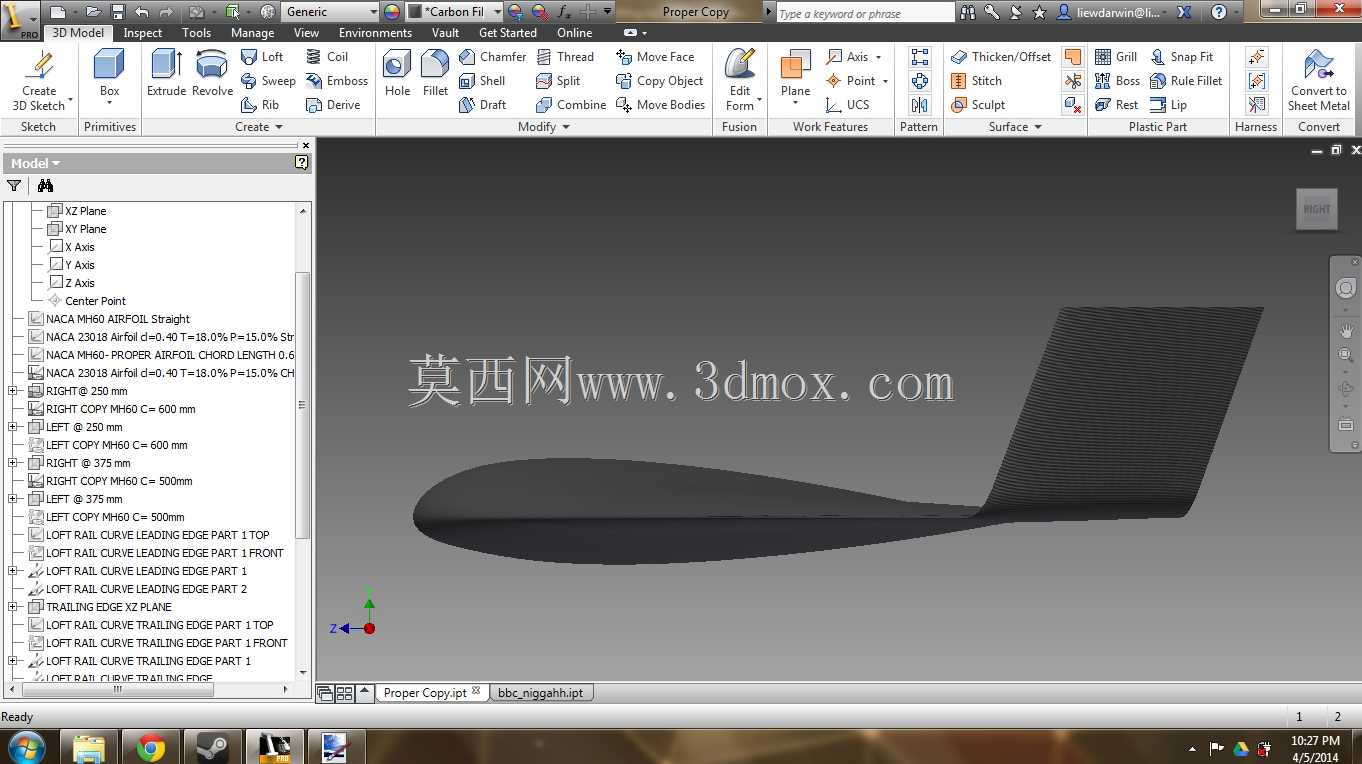Click the keyword search field
The height and width of the screenshot is (764, 1362).
coord(865,13)
